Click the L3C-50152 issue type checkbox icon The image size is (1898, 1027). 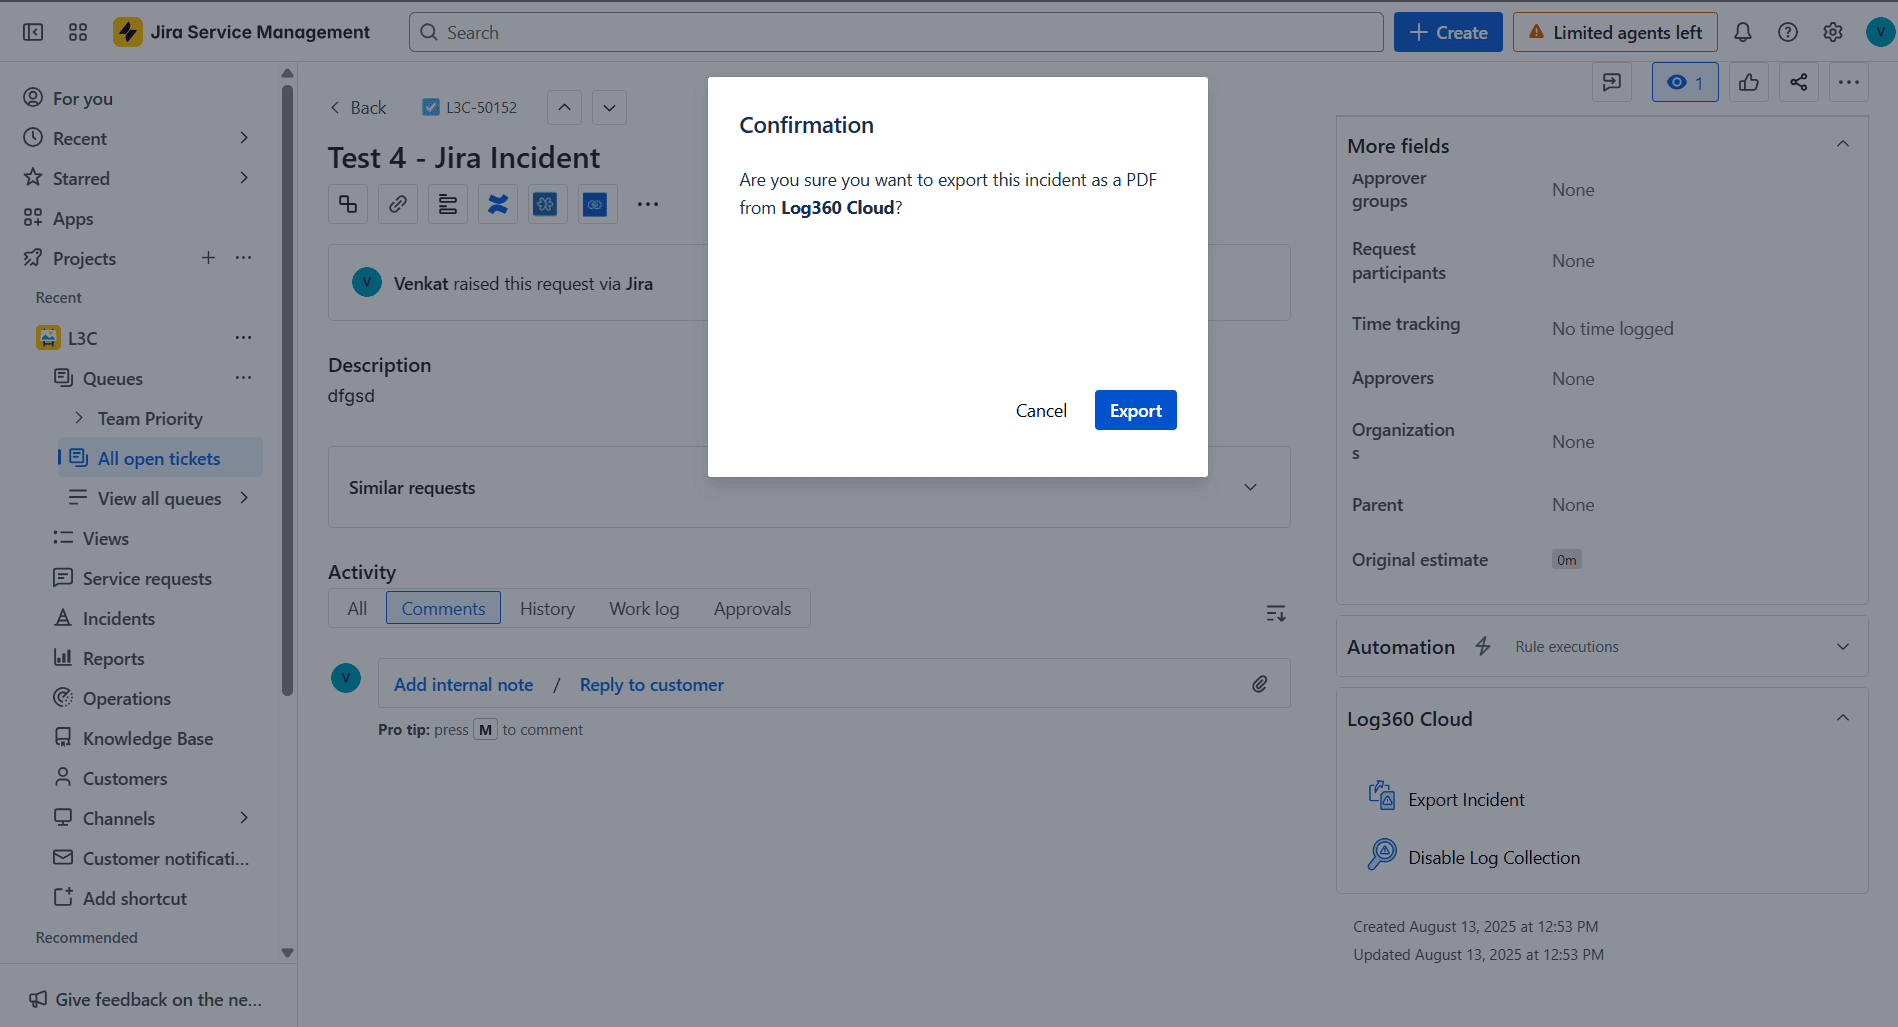(x=431, y=107)
